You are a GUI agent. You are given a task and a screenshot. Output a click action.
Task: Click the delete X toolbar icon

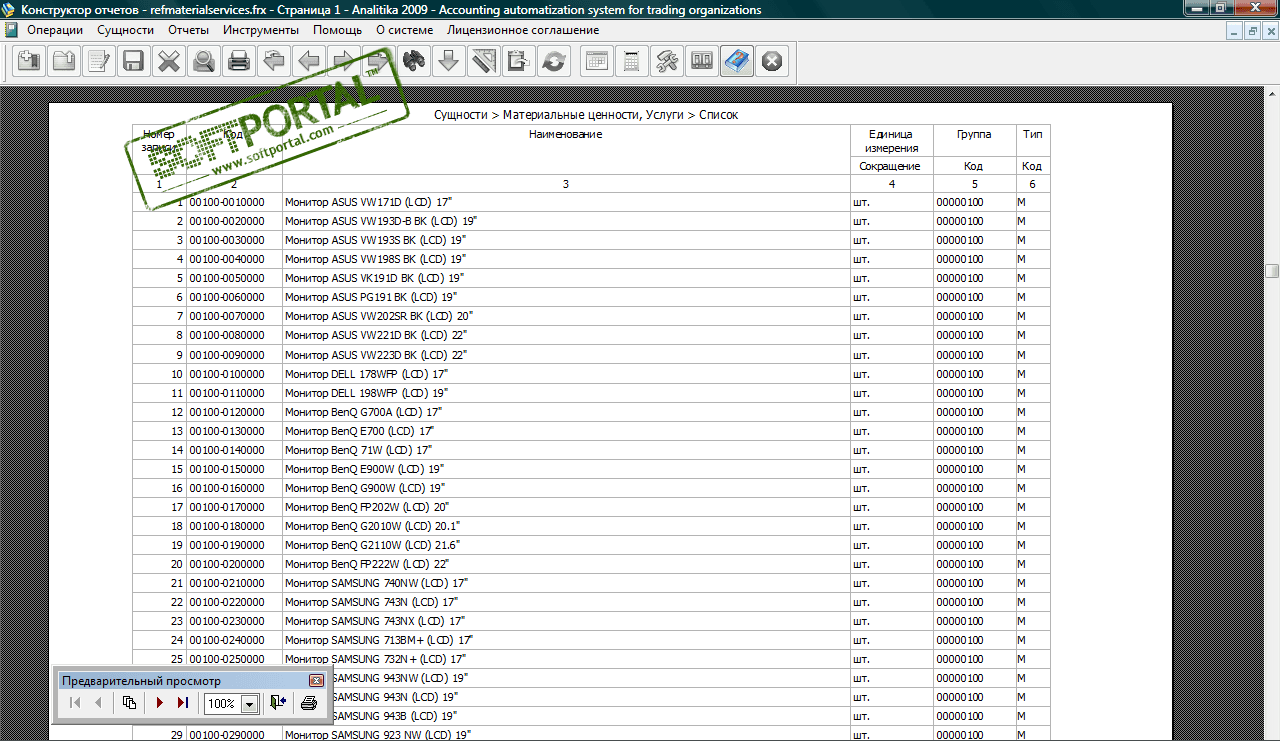click(169, 62)
